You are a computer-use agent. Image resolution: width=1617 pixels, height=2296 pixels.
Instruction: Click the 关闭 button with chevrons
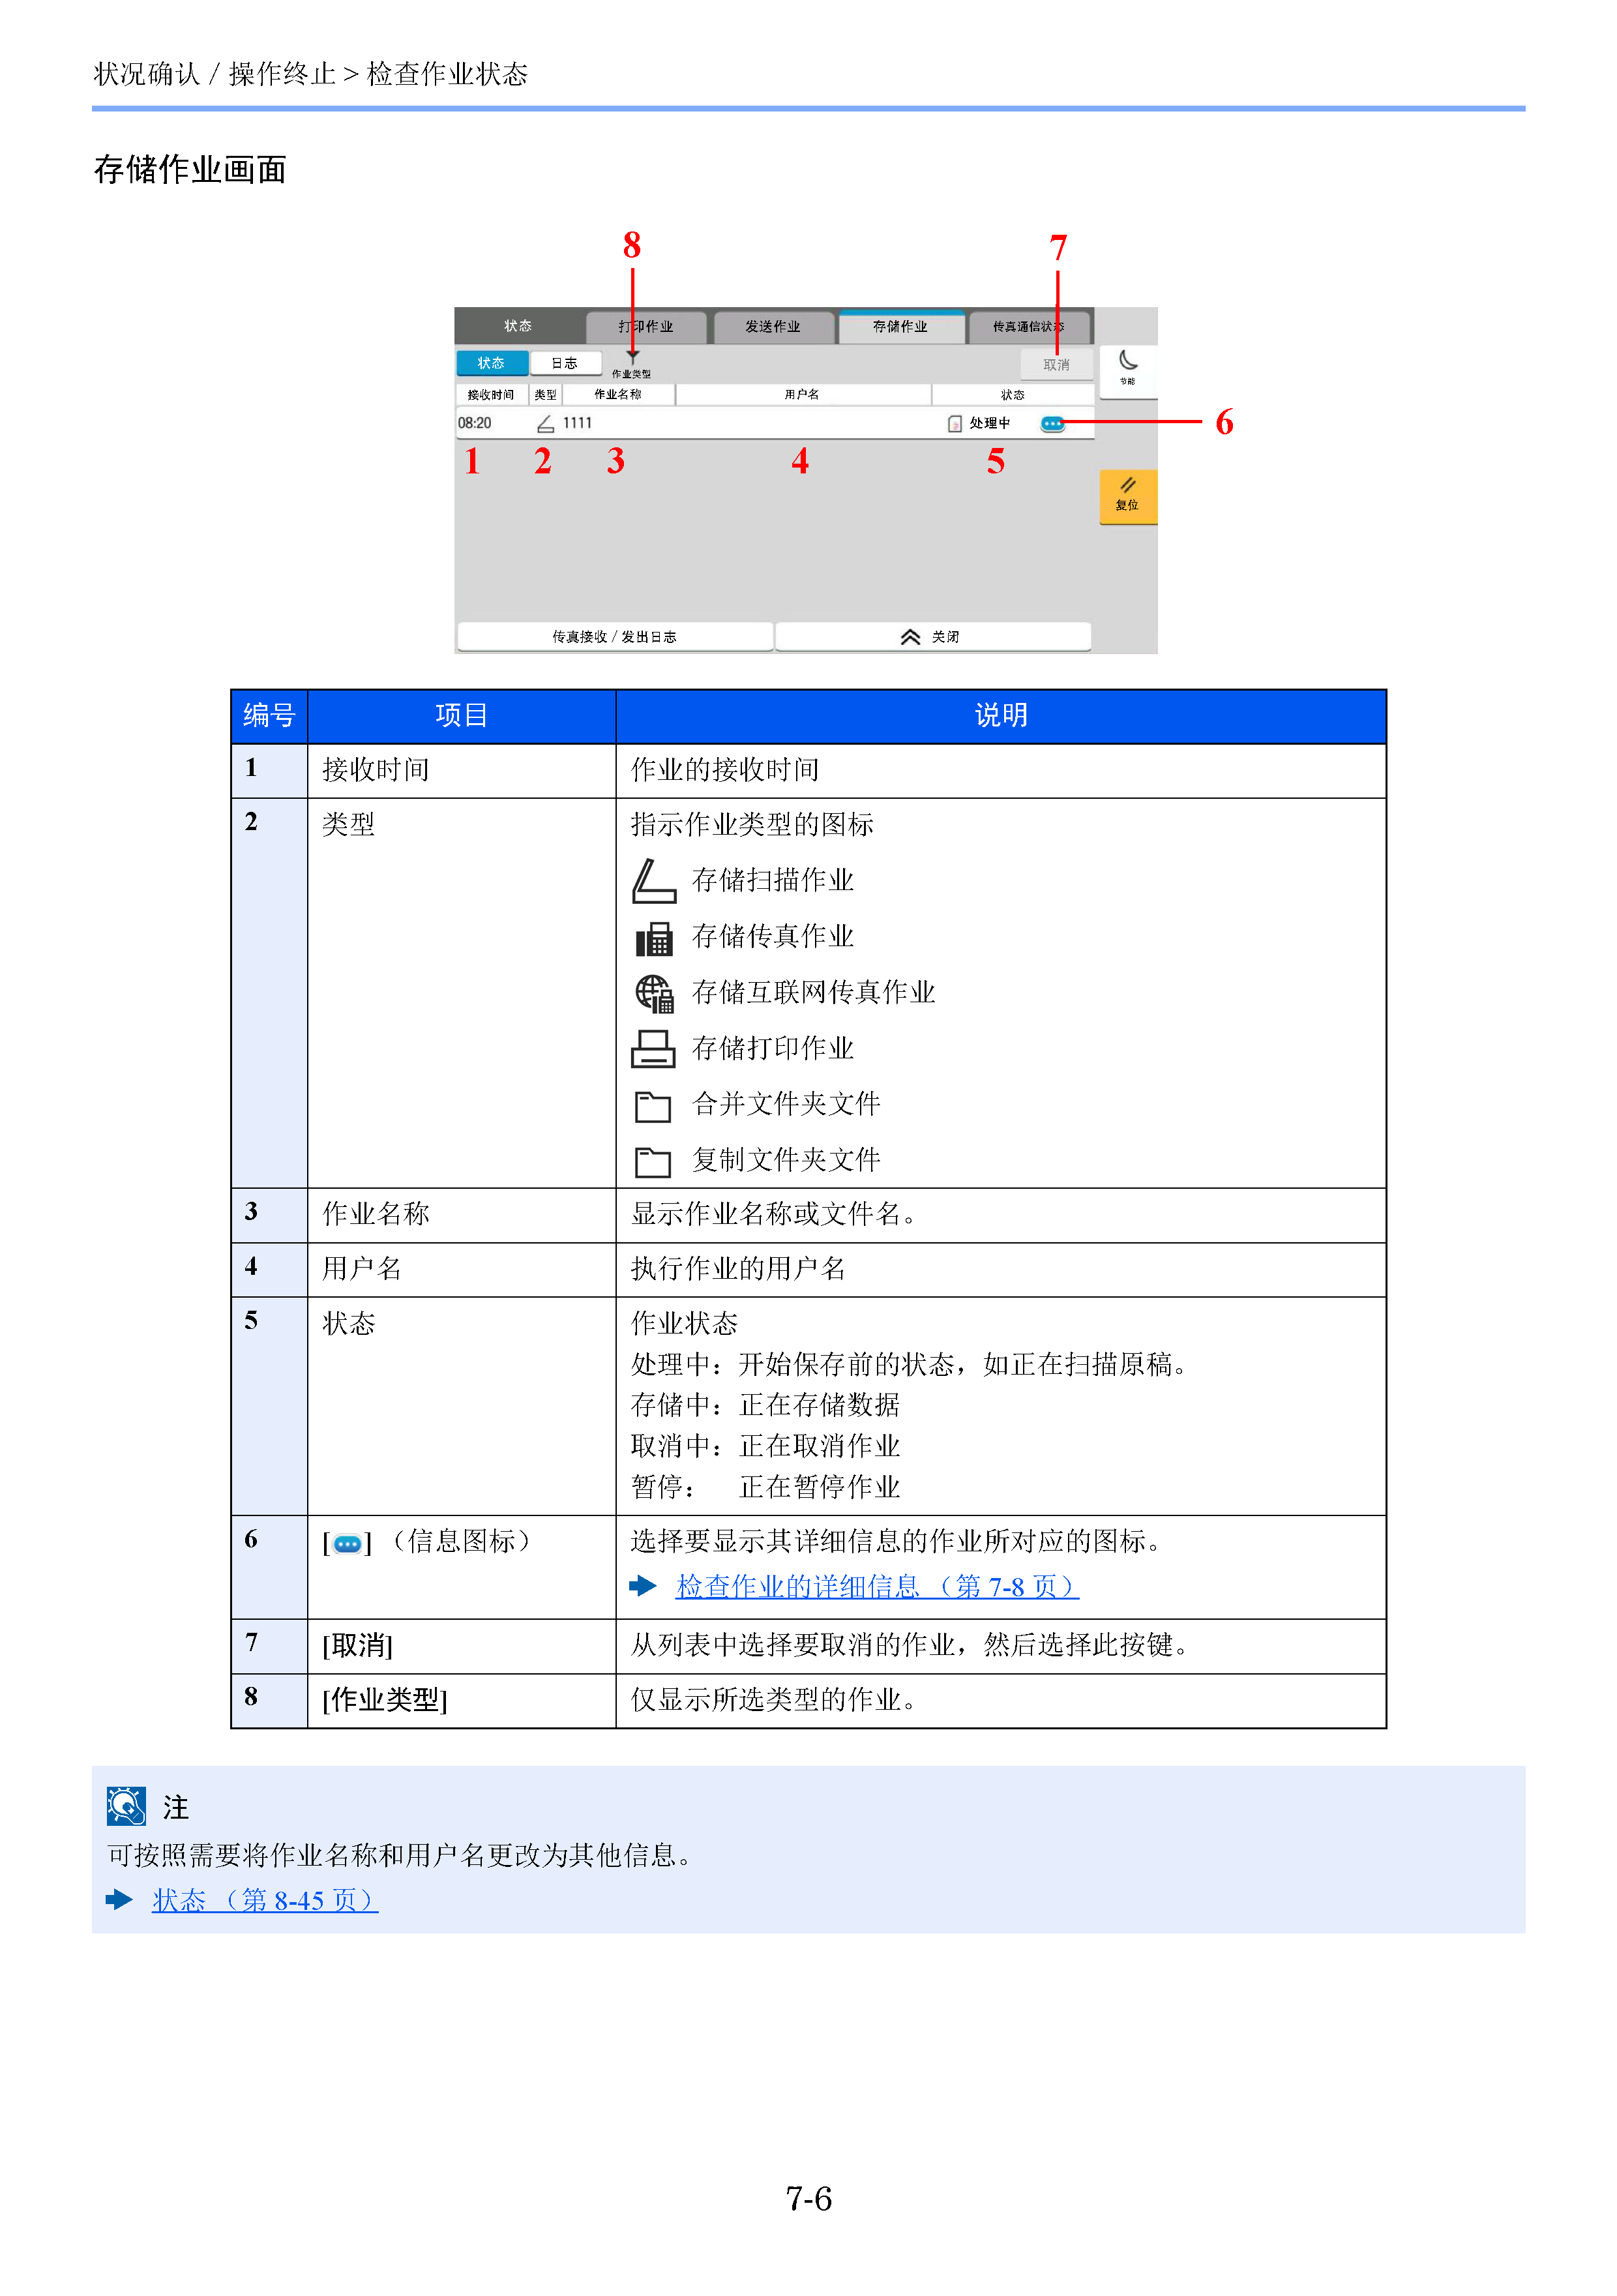[932, 637]
